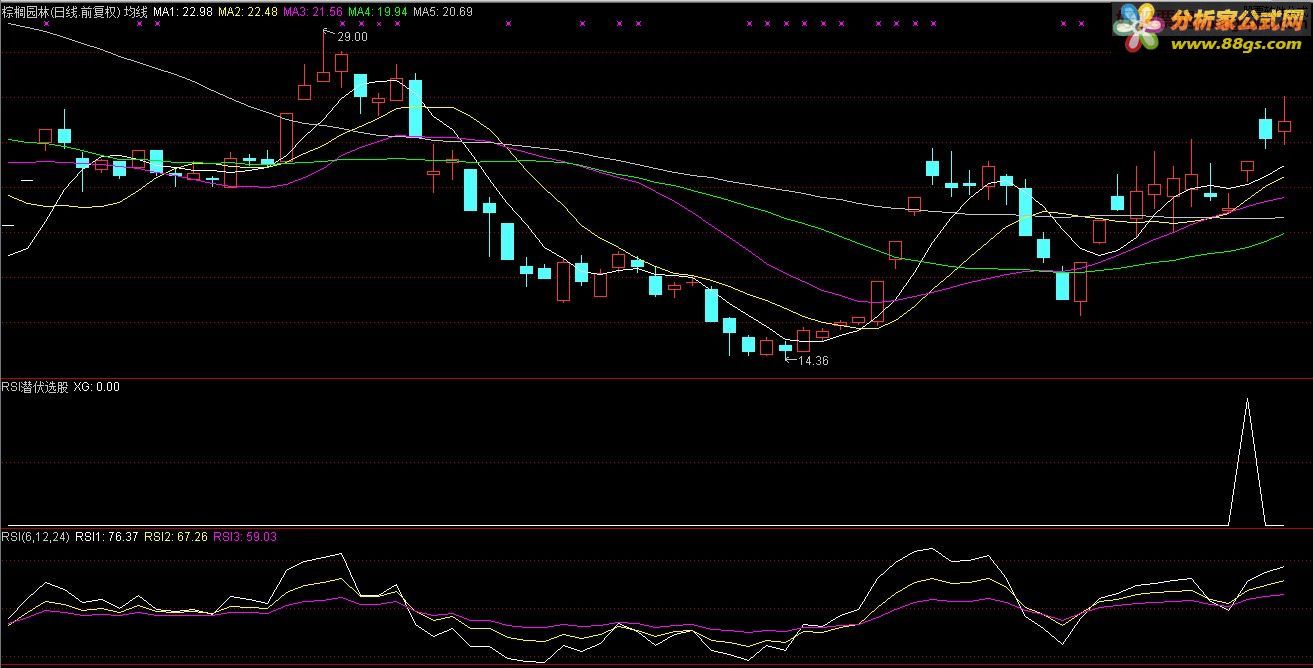Click the stock title 棕榈园林(日线 前复权)
The height and width of the screenshot is (668, 1313).
point(60,12)
